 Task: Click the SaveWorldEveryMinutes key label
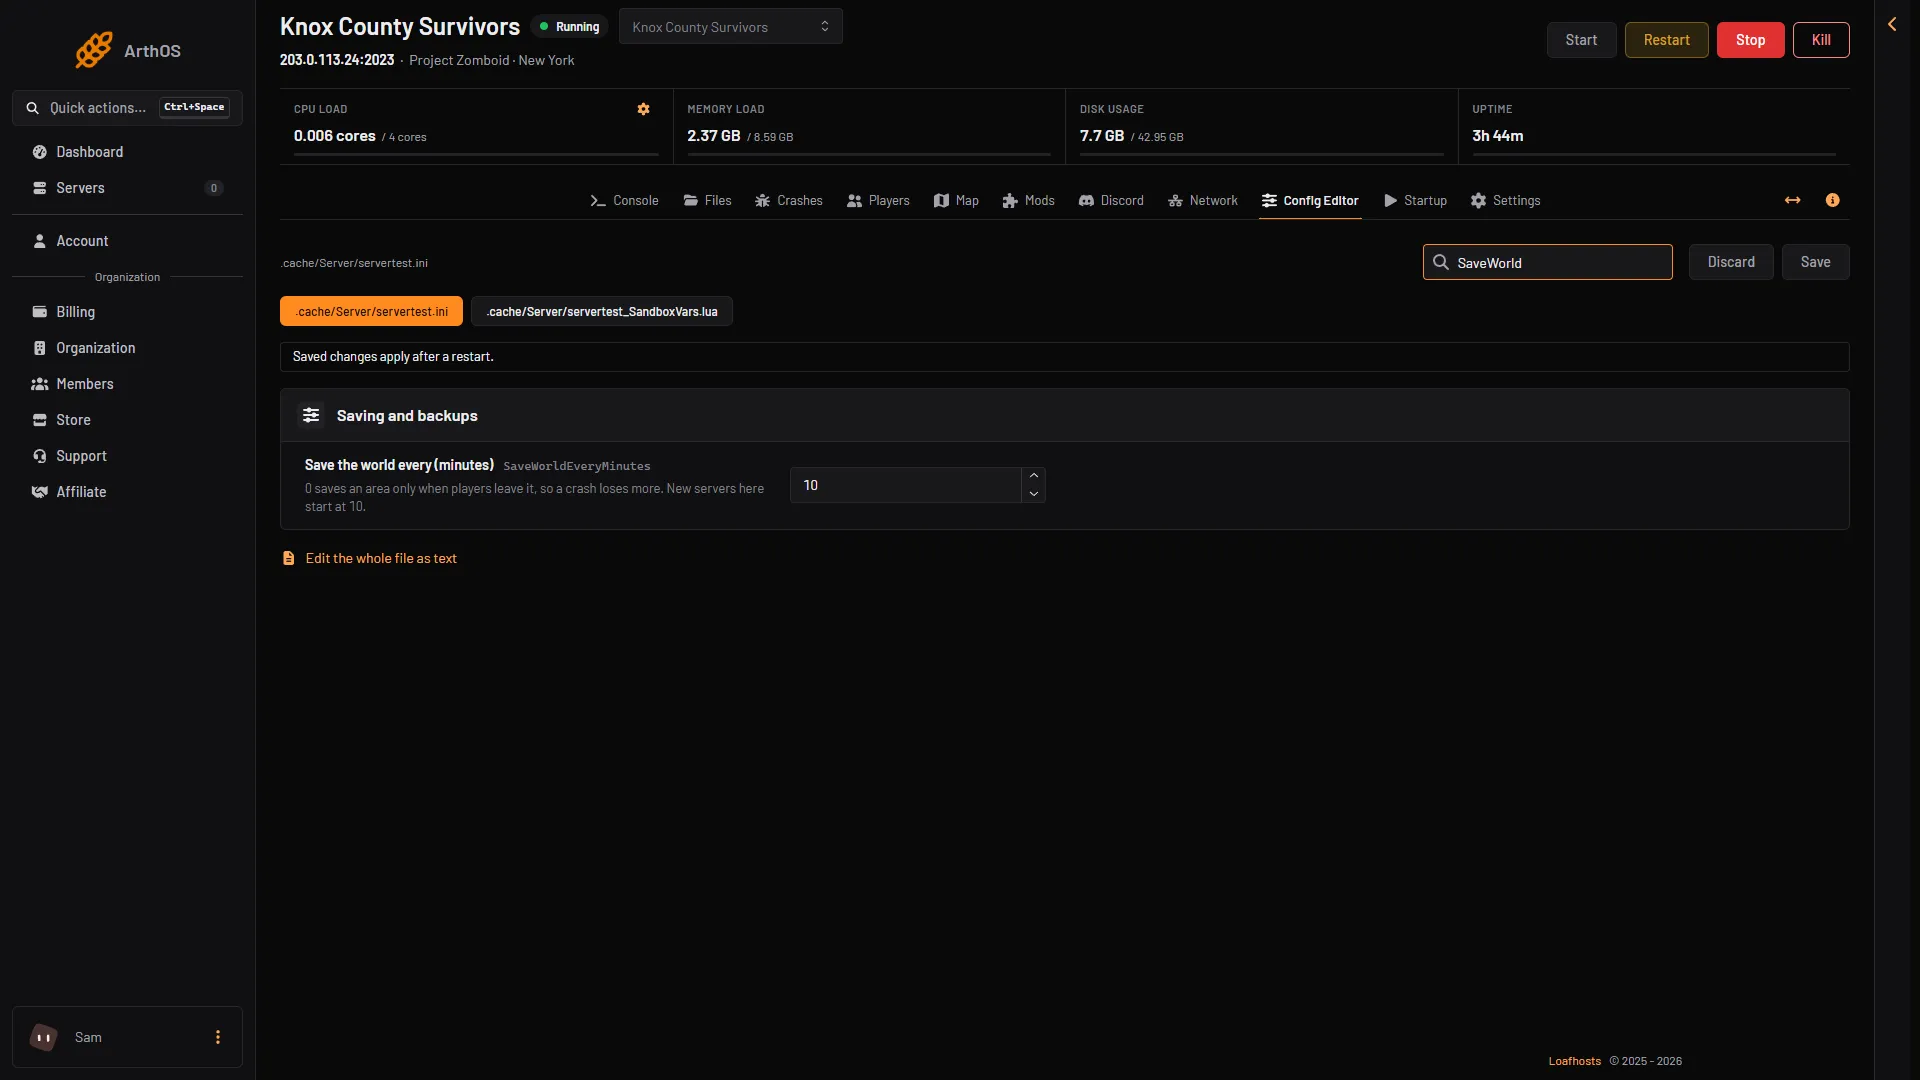[x=576, y=466]
